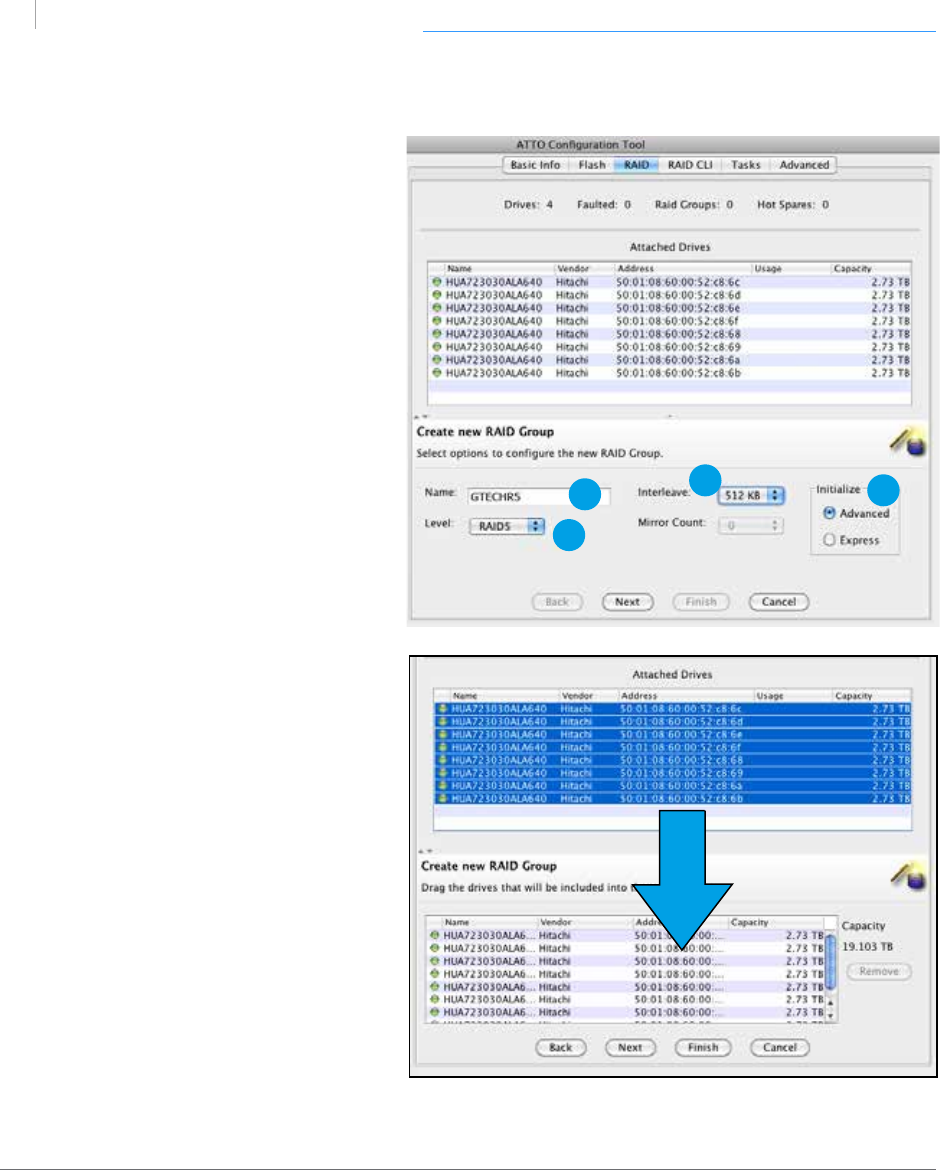Click Next in the drag-drives step
The image size is (940, 1170).
[630, 1048]
